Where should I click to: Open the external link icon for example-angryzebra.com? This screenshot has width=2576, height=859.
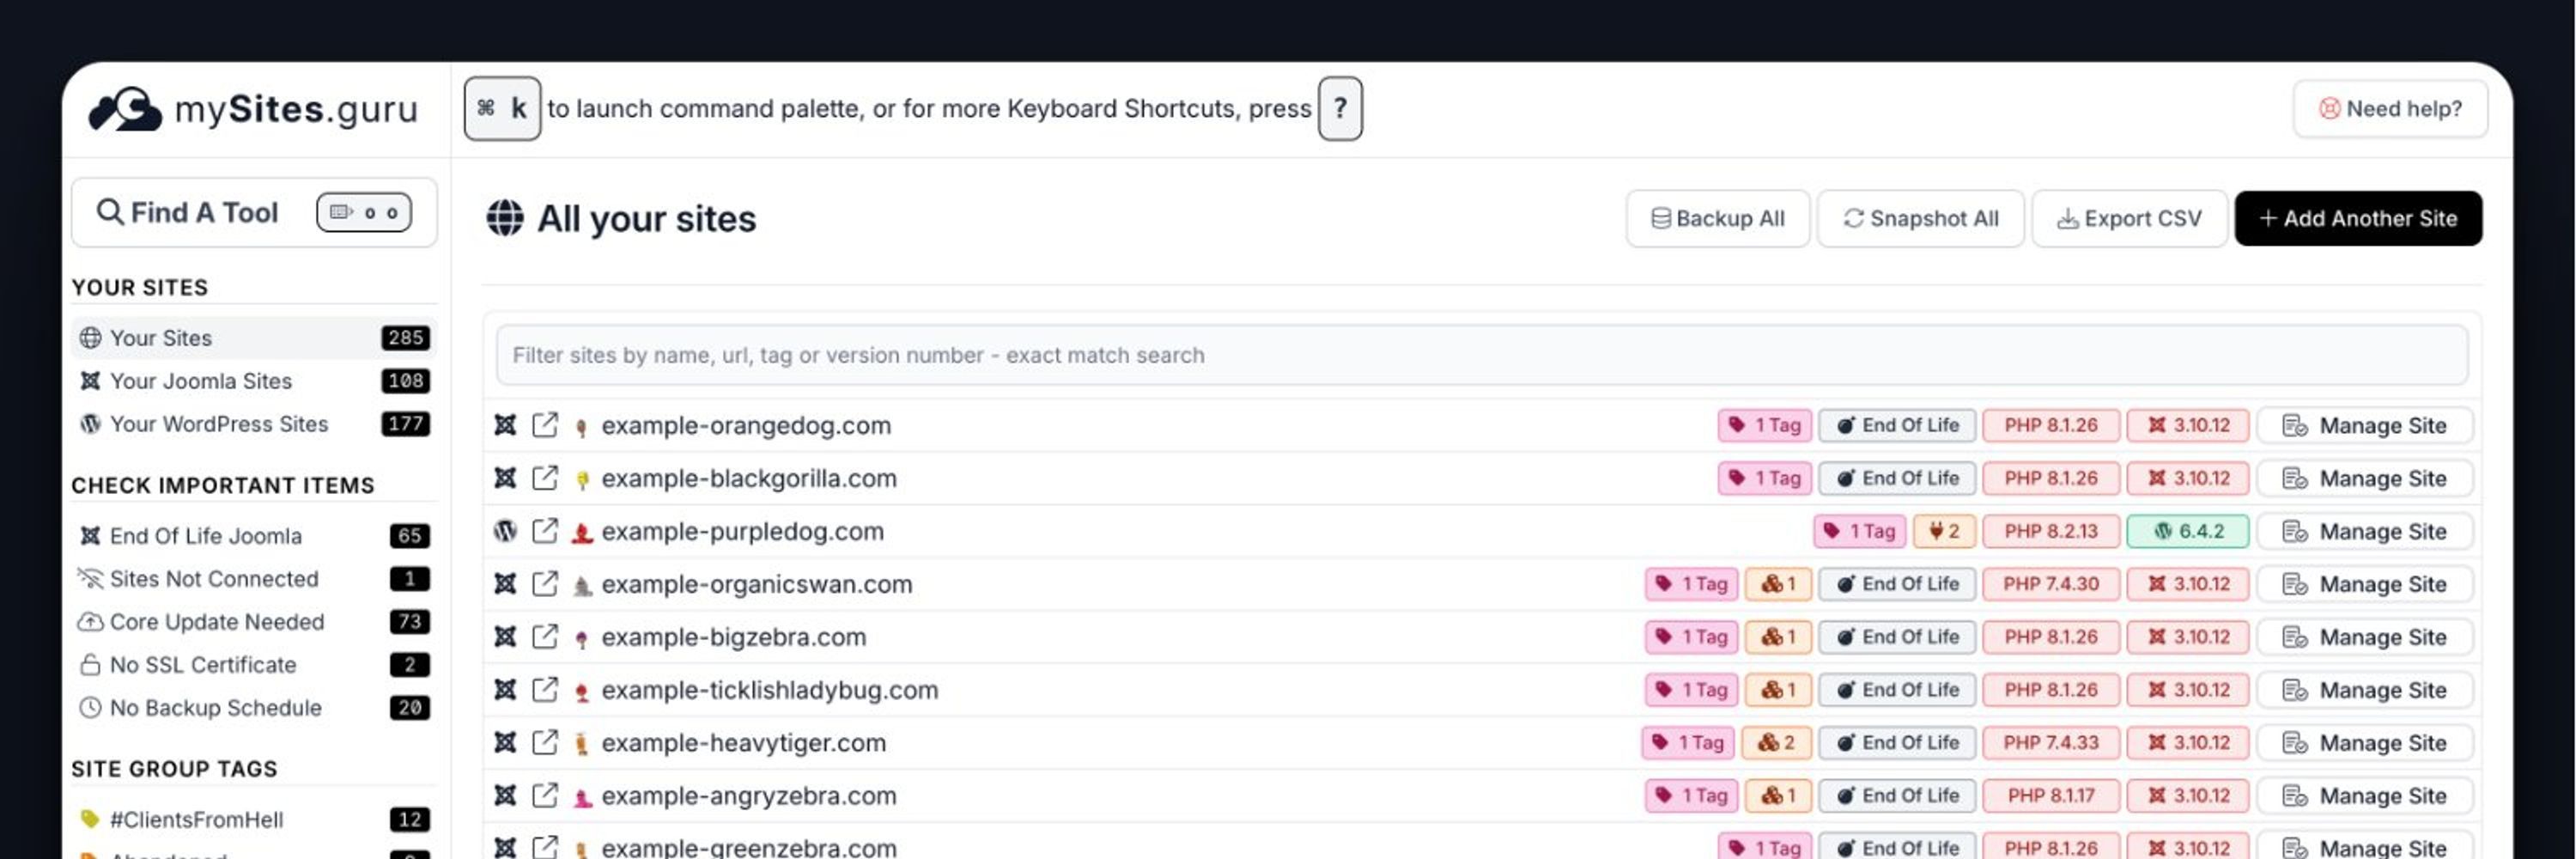point(544,796)
